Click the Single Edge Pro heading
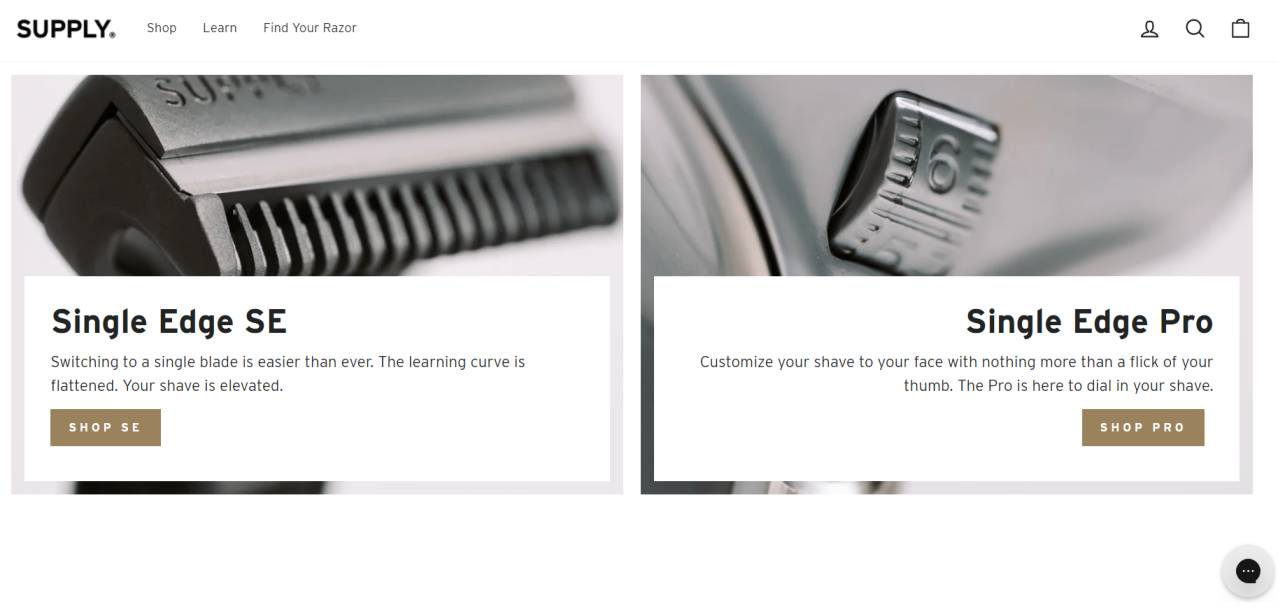 (x=1089, y=322)
